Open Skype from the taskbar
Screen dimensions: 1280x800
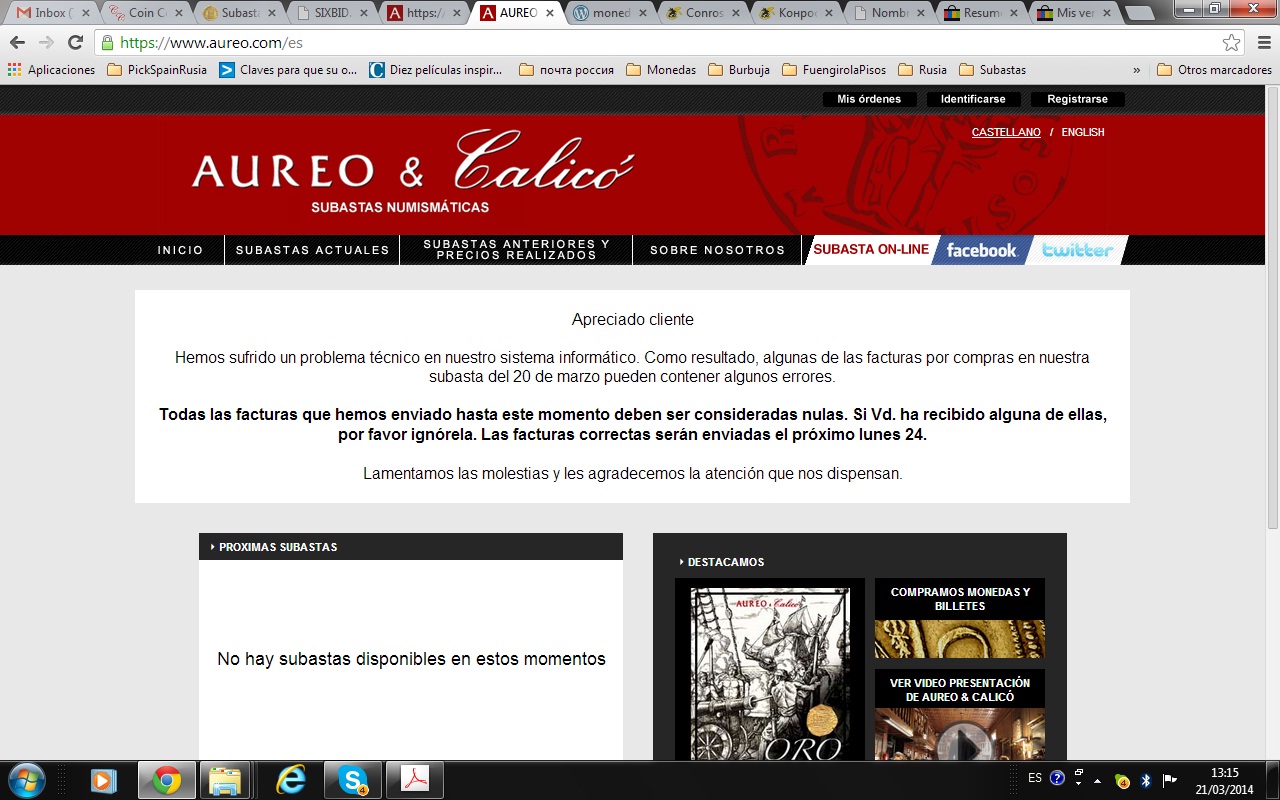pyautogui.click(x=352, y=780)
